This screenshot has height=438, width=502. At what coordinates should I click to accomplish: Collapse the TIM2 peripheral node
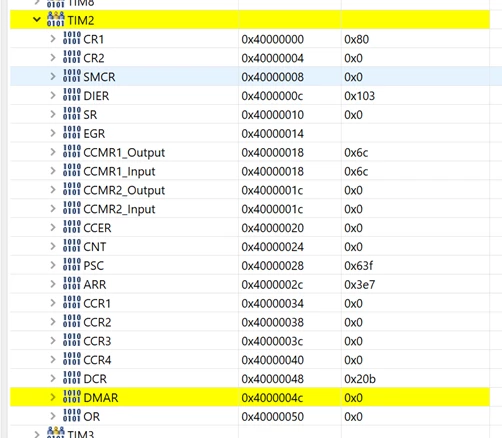pyautogui.click(x=37, y=20)
